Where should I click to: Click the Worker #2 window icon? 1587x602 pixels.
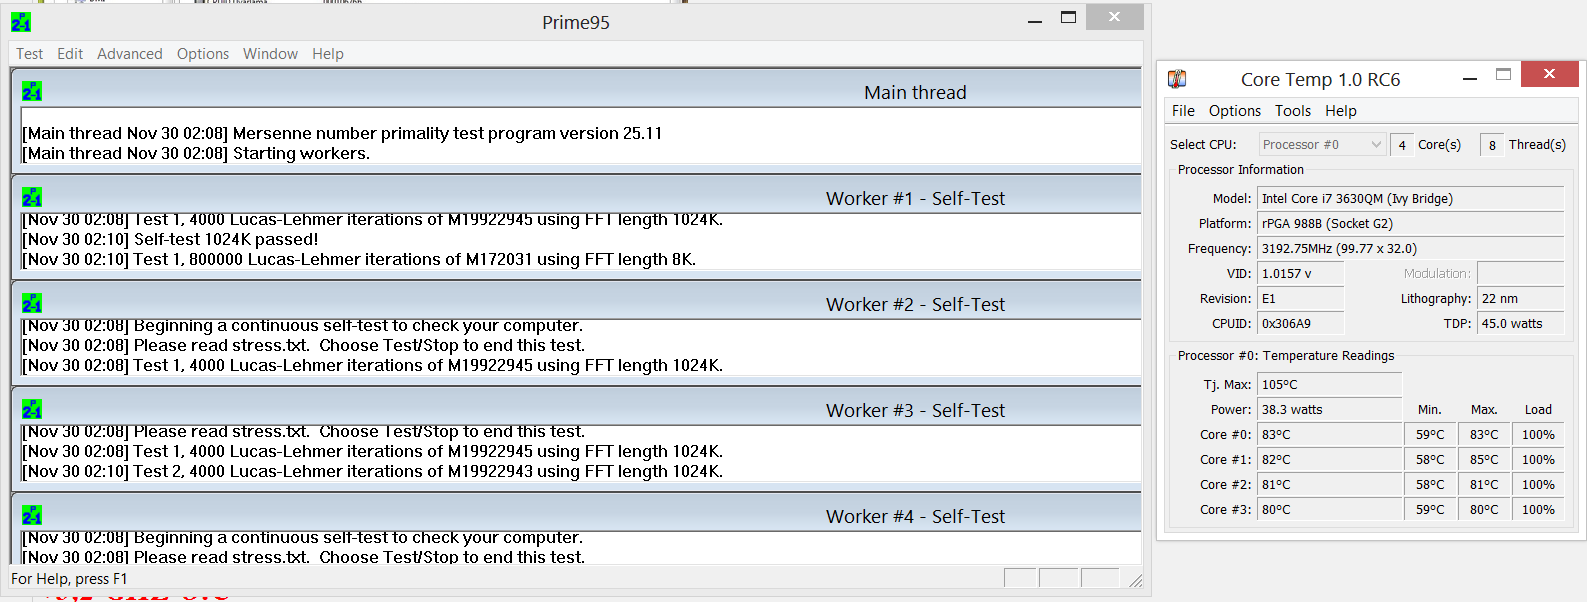tap(32, 304)
